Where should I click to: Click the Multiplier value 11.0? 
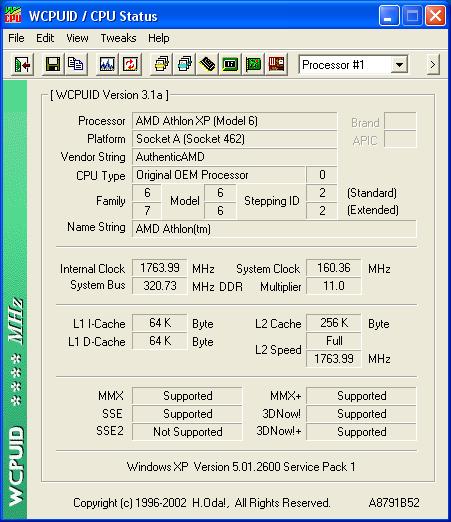pos(333,286)
